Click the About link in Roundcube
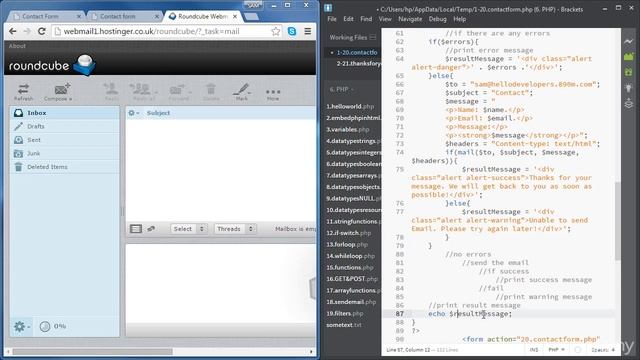 tap(17, 46)
